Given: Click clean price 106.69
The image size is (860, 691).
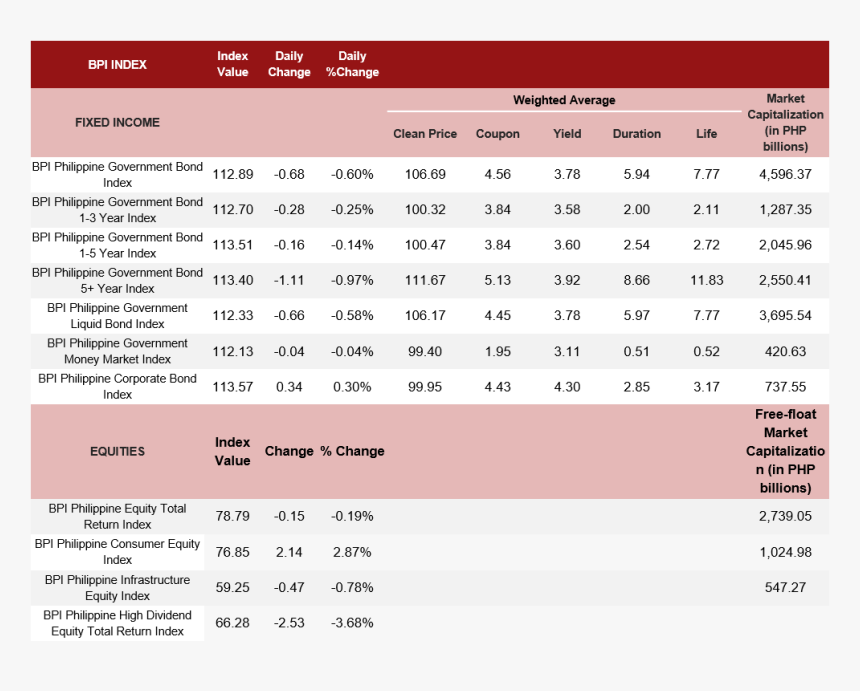Looking at the screenshot, I should point(425,174).
